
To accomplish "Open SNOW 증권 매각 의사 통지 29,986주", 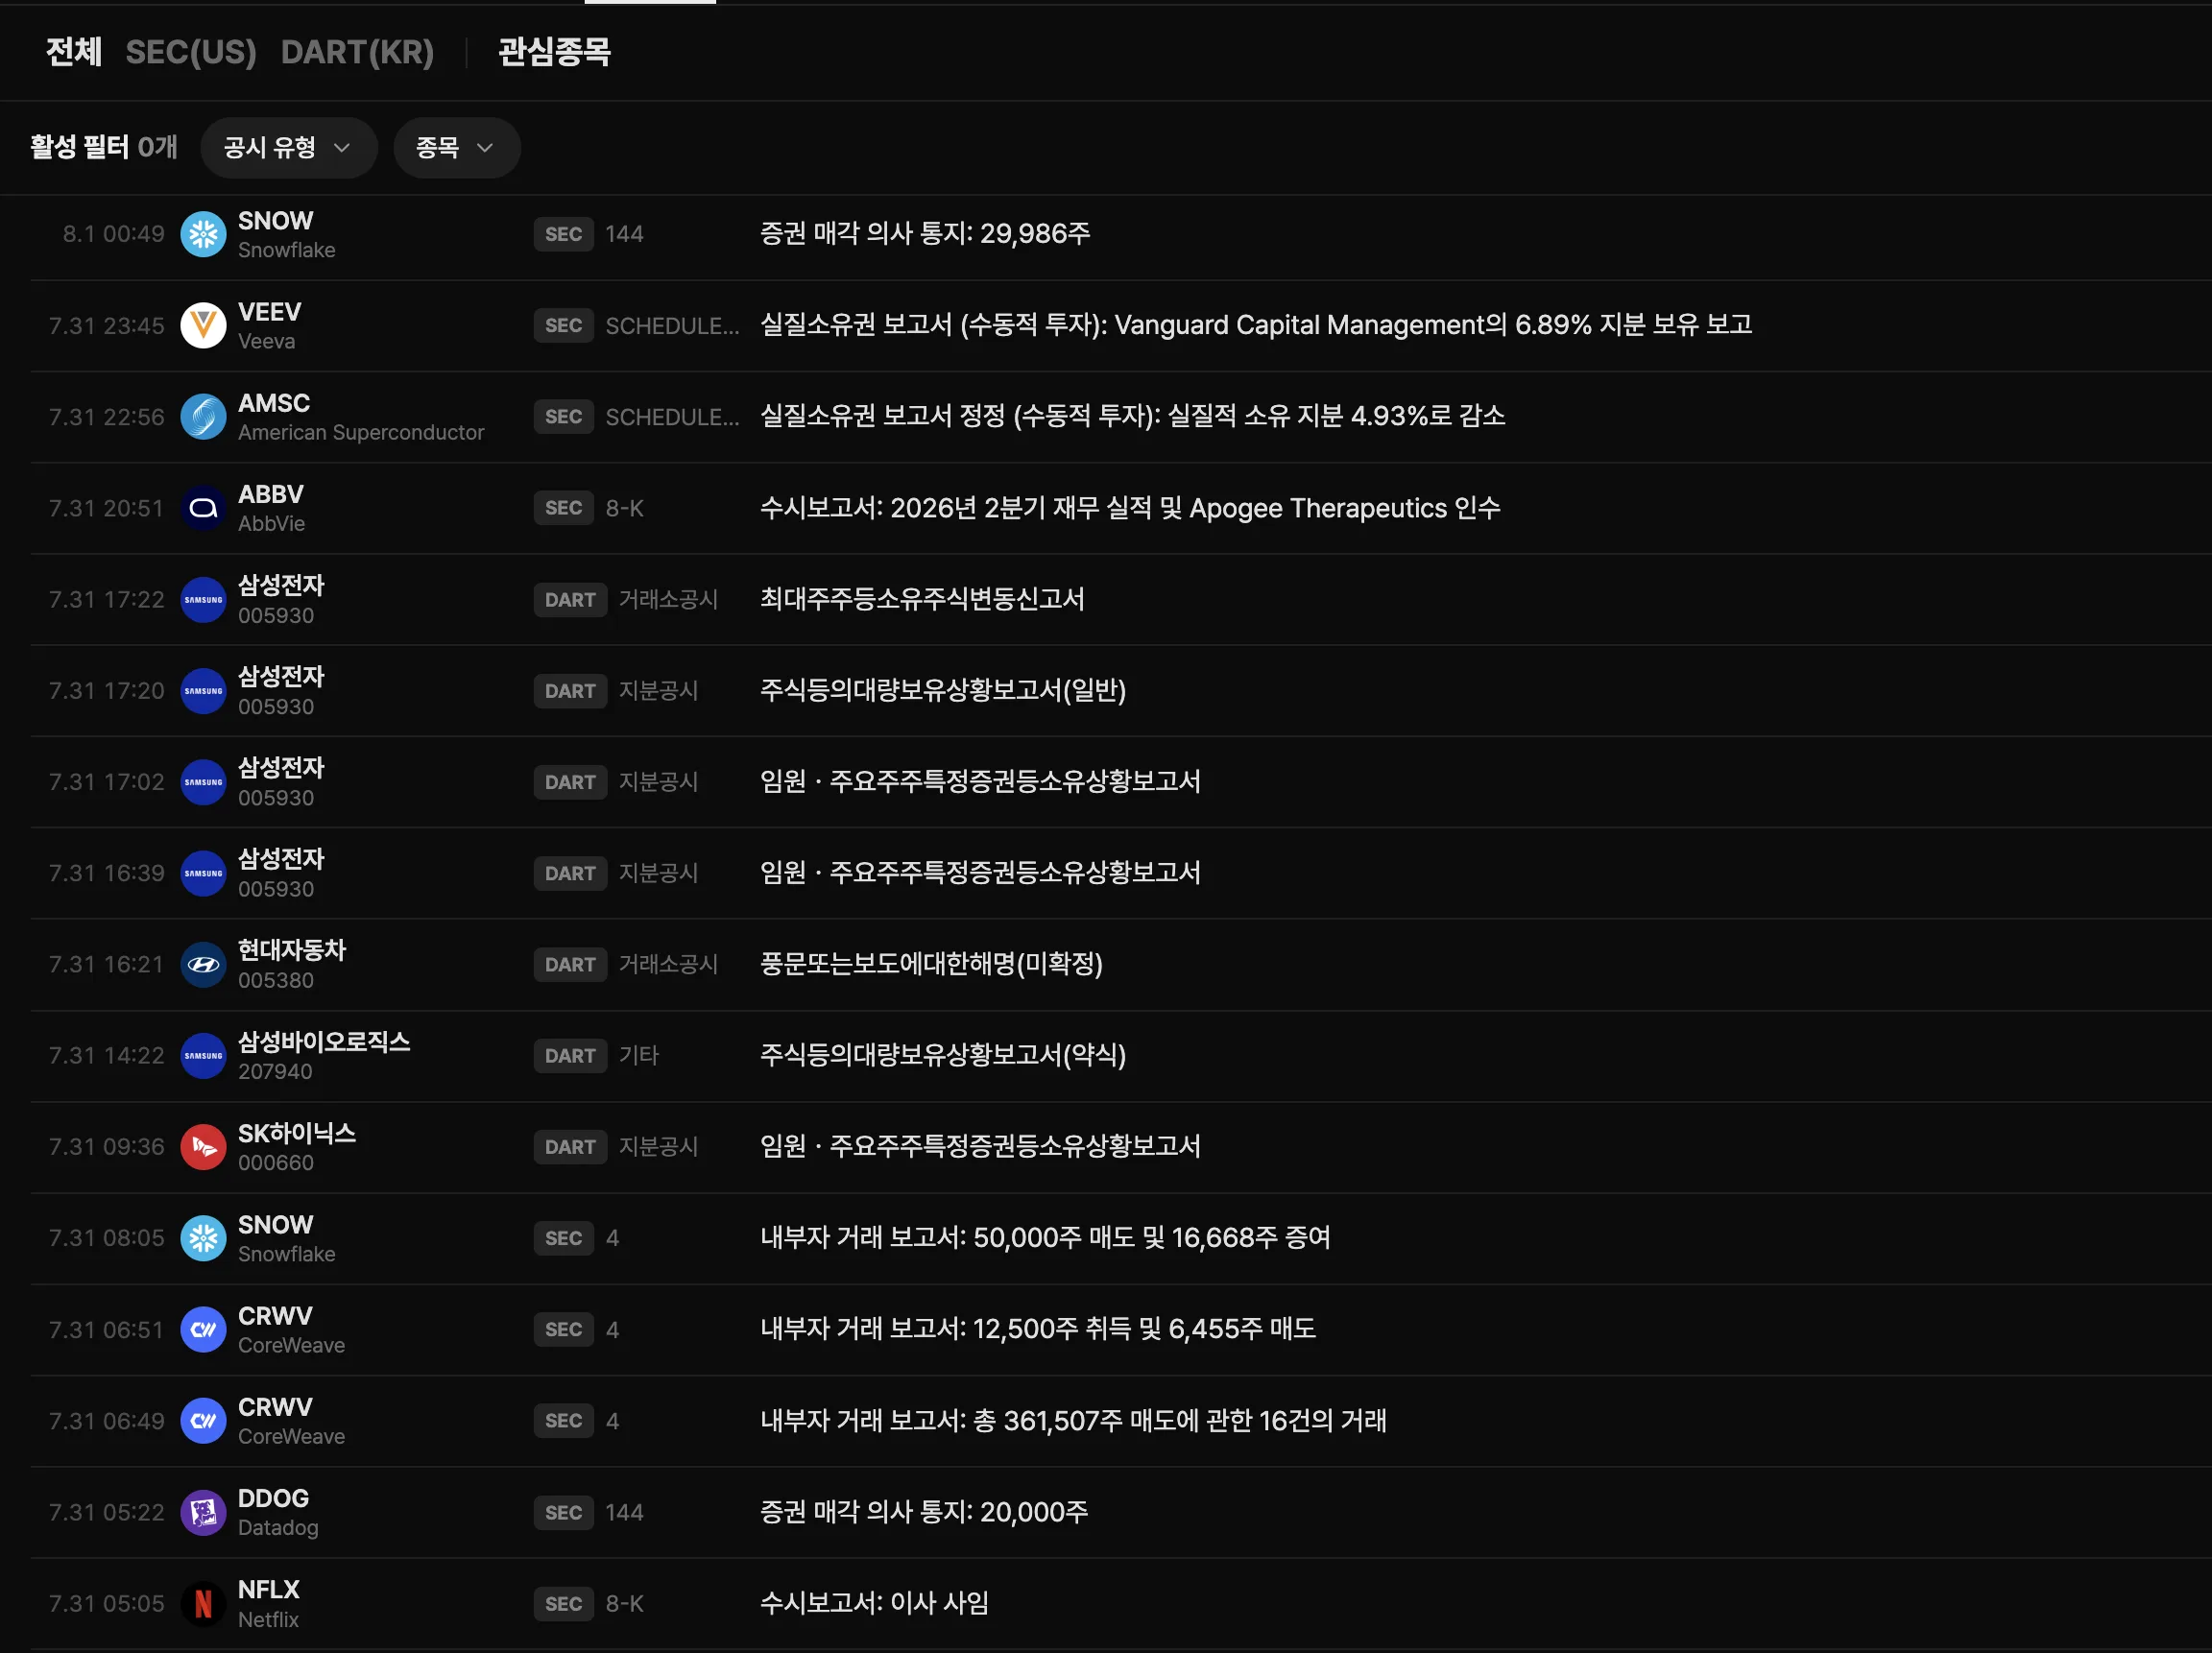I will (925, 234).
